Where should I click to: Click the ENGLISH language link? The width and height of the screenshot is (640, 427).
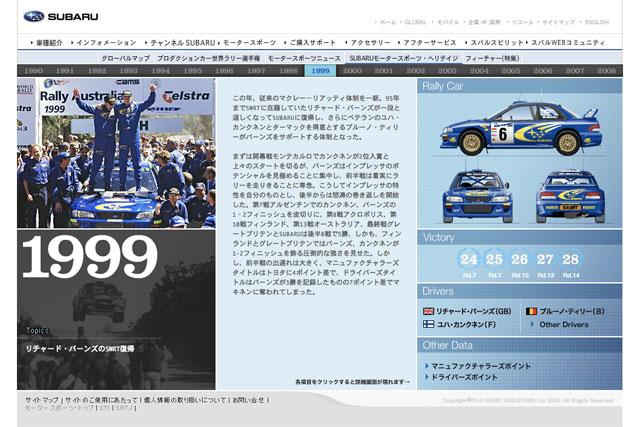(597, 22)
